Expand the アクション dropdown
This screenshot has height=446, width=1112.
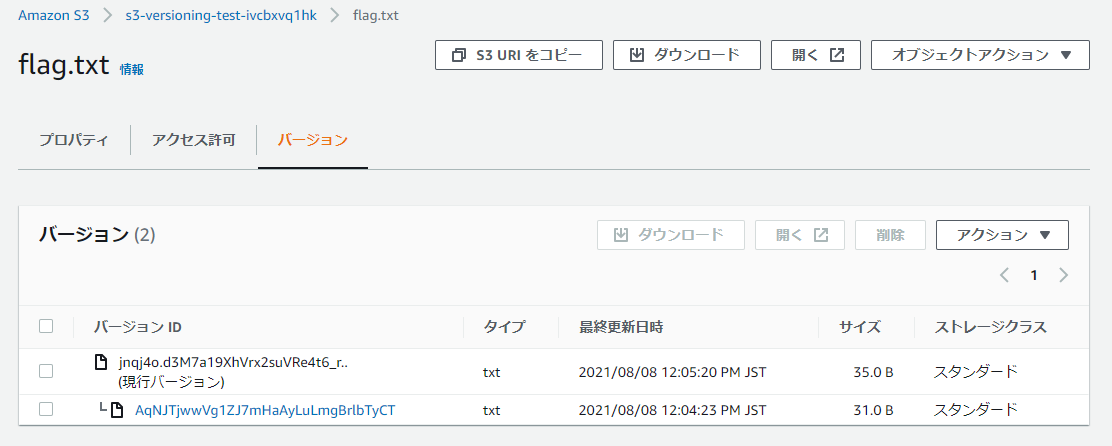click(1002, 235)
